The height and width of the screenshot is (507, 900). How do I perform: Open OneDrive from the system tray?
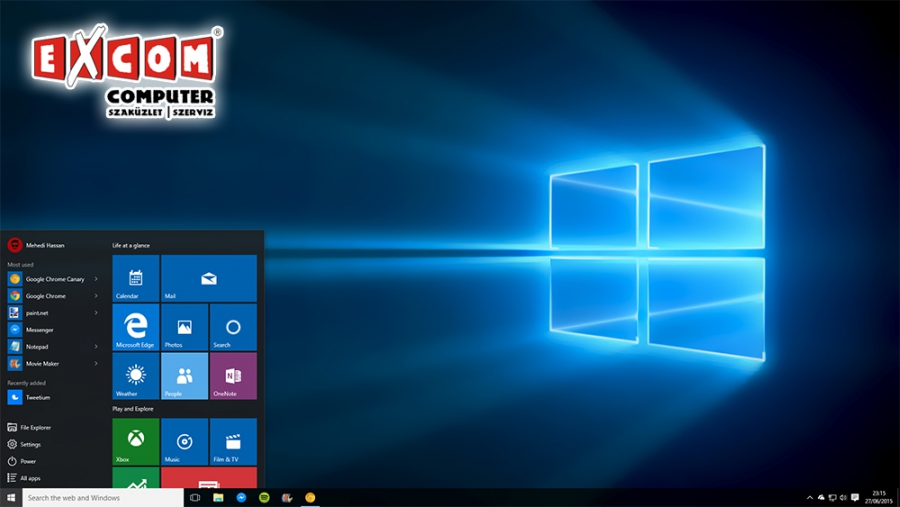pyautogui.click(x=821, y=498)
